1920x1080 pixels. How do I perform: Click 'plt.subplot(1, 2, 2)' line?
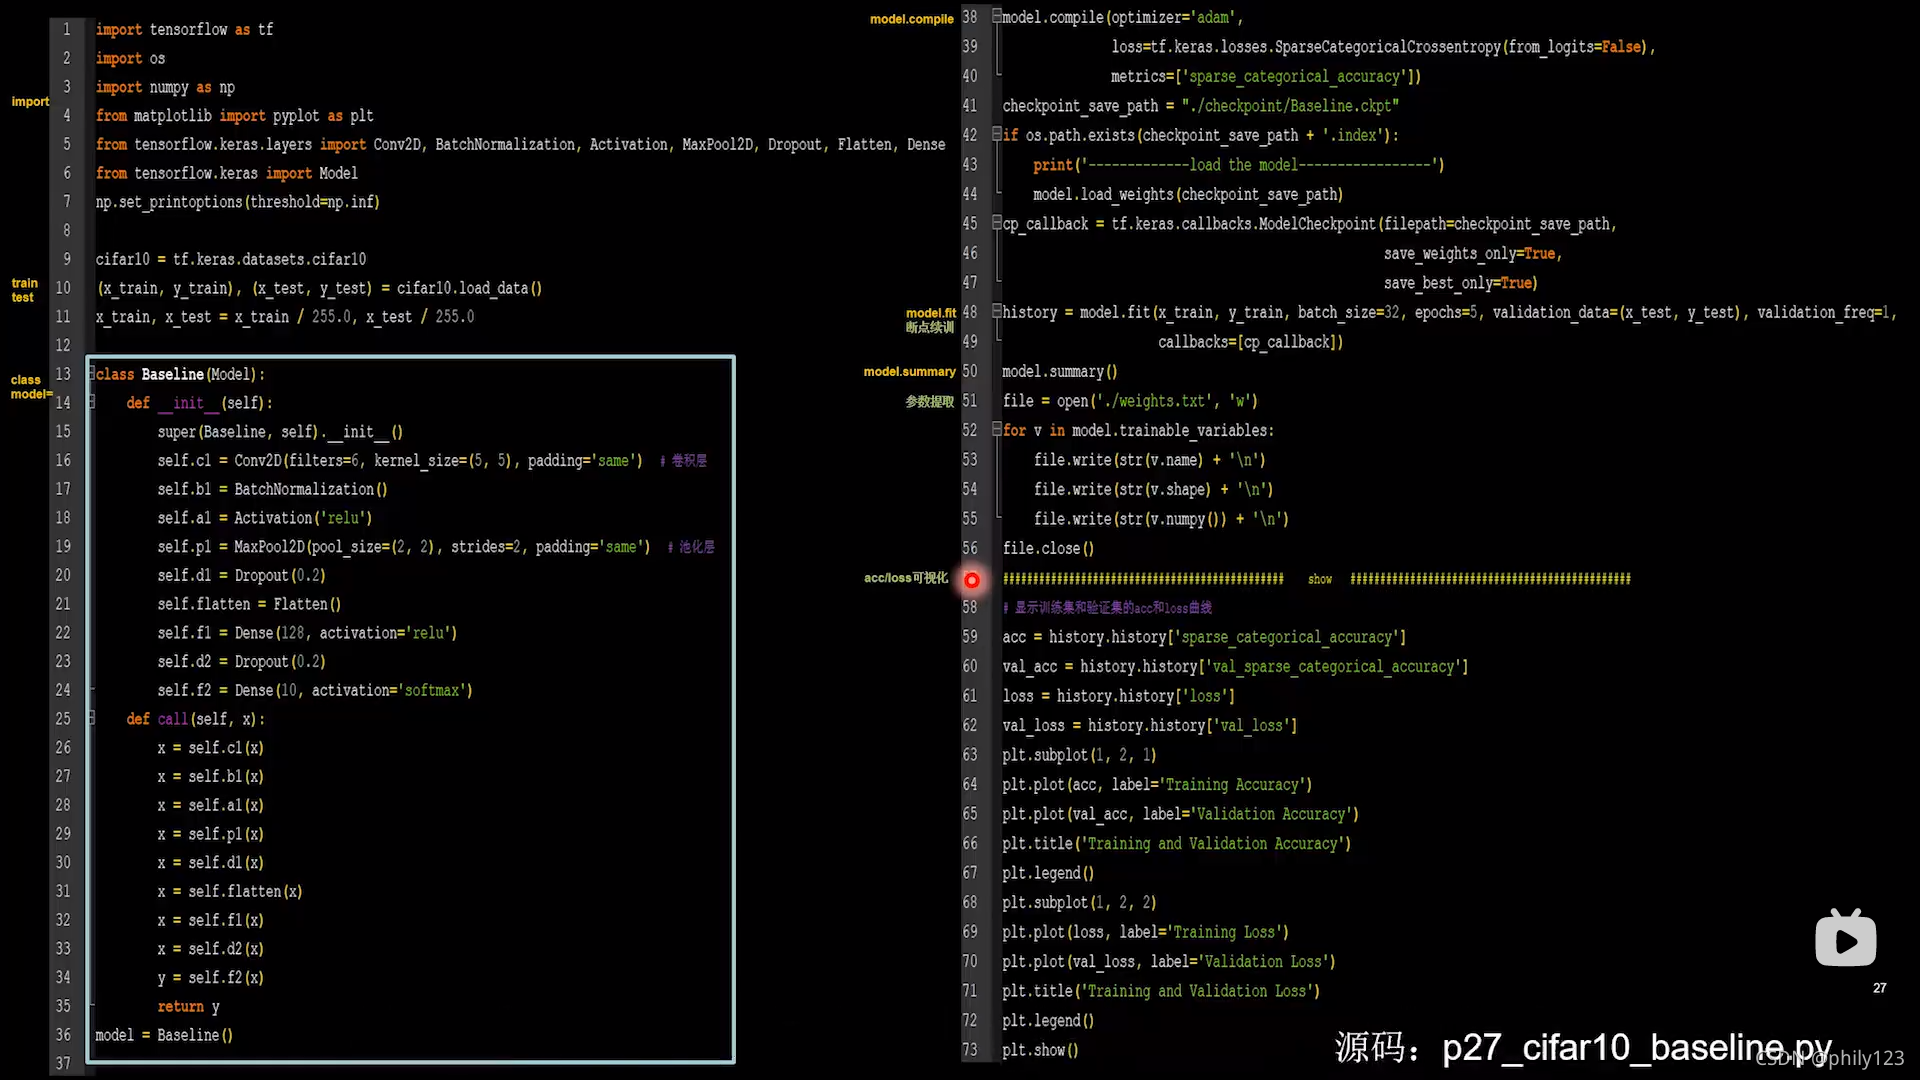(1079, 902)
